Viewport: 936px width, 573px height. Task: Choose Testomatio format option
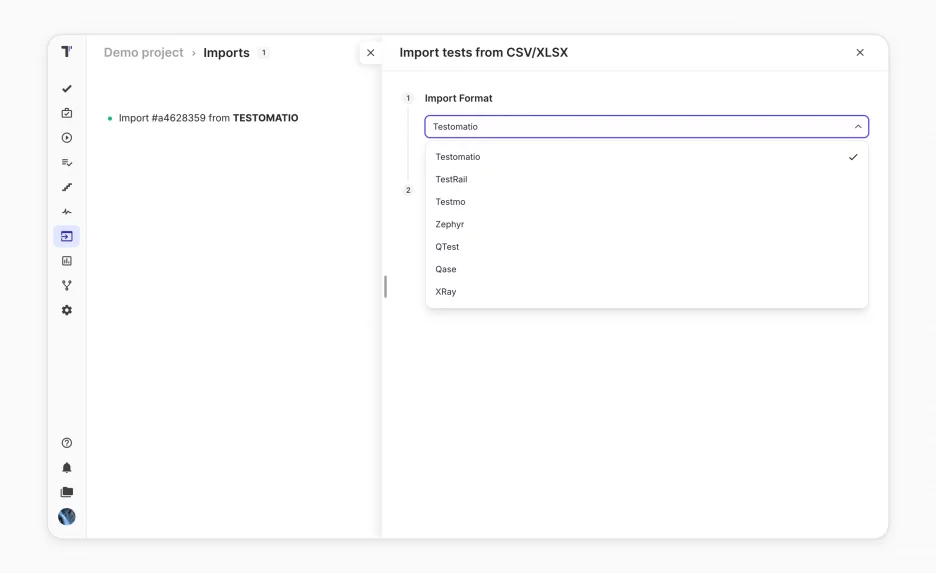click(x=646, y=157)
